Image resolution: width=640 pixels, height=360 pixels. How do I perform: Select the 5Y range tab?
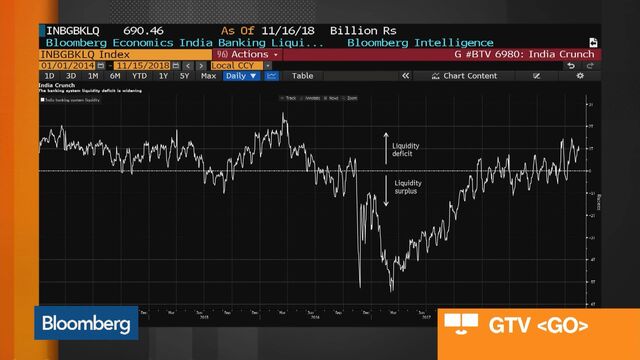184,76
